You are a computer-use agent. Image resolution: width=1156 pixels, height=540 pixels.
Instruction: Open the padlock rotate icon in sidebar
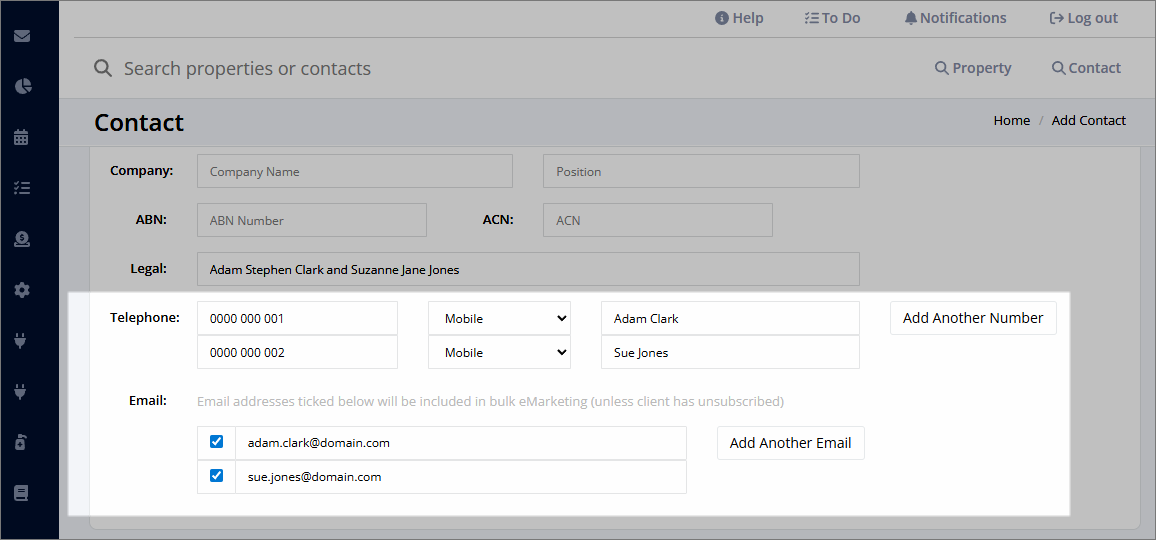click(22, 443)
